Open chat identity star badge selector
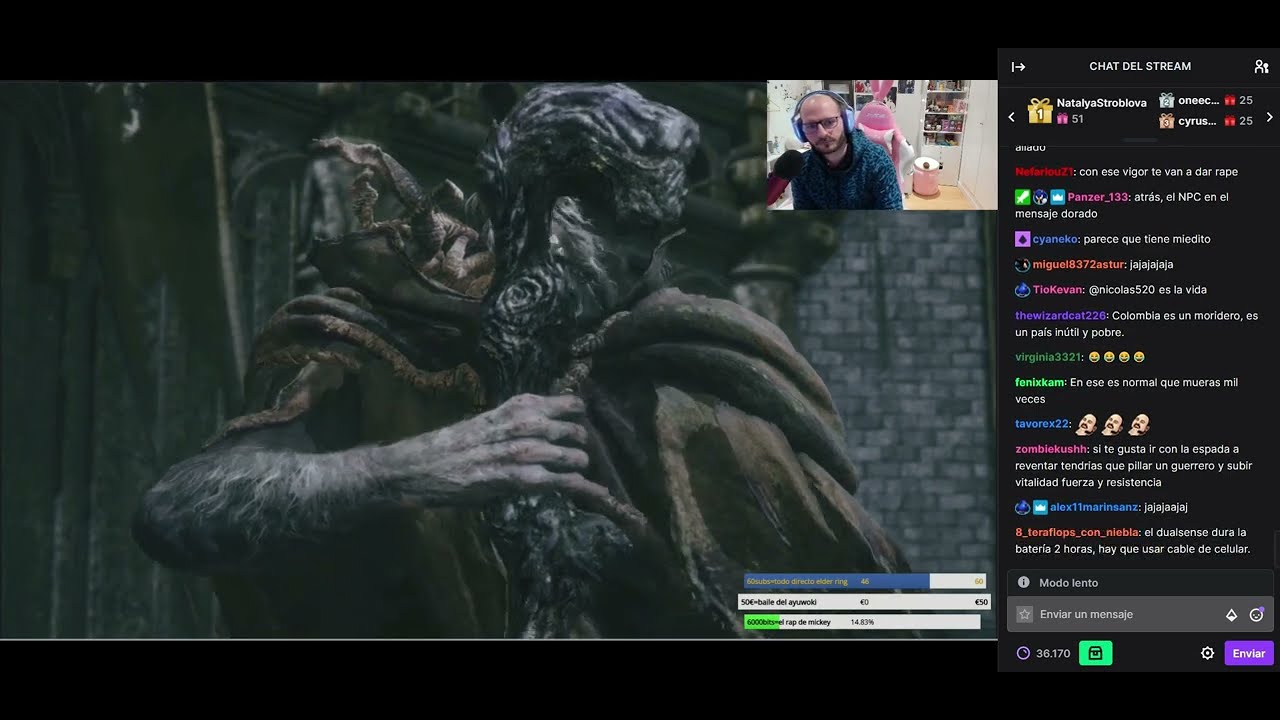The image size is (1280, 720). (x=1024, y=615)
